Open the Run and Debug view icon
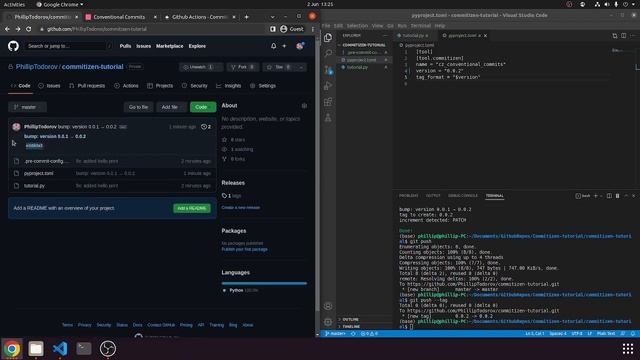 click(328, 86)
